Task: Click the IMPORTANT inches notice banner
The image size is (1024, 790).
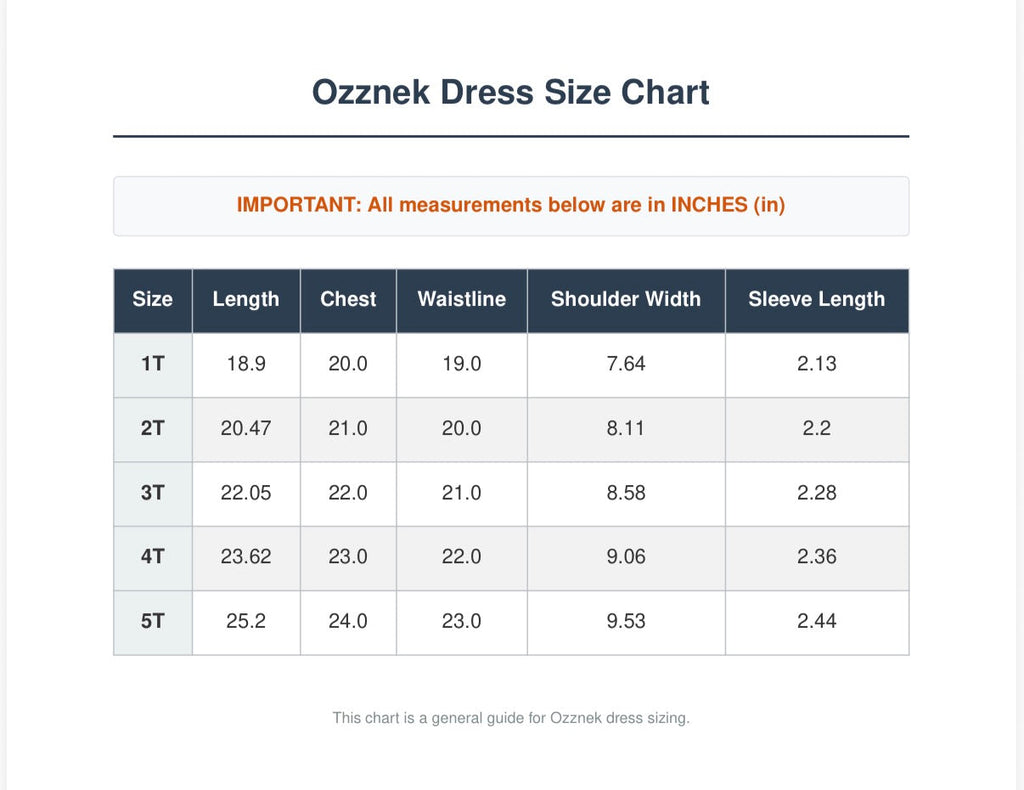Action: (511, 206)
